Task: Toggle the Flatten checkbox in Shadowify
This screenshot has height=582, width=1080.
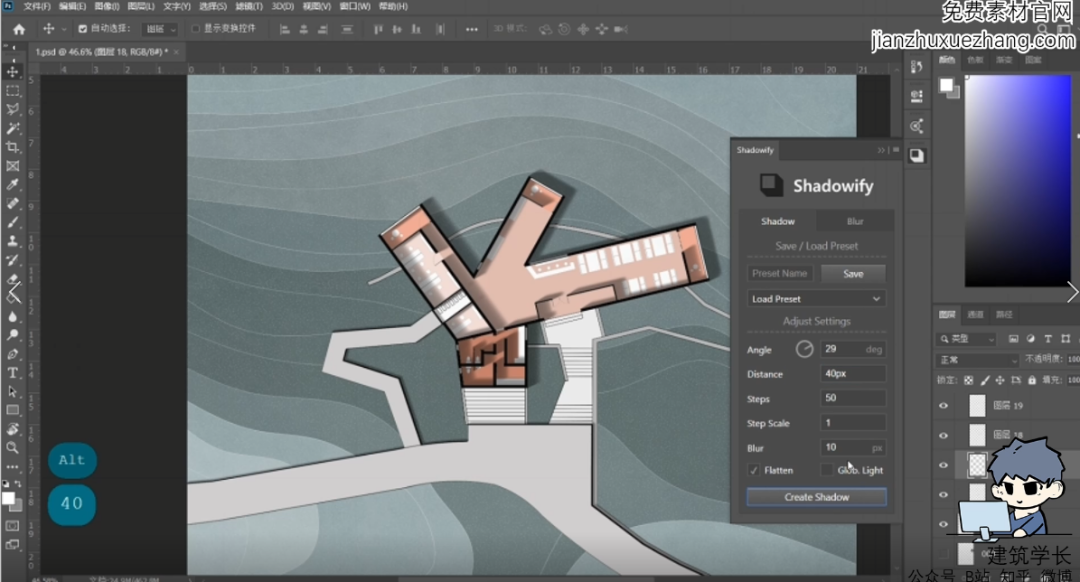Action: point(754,470)
